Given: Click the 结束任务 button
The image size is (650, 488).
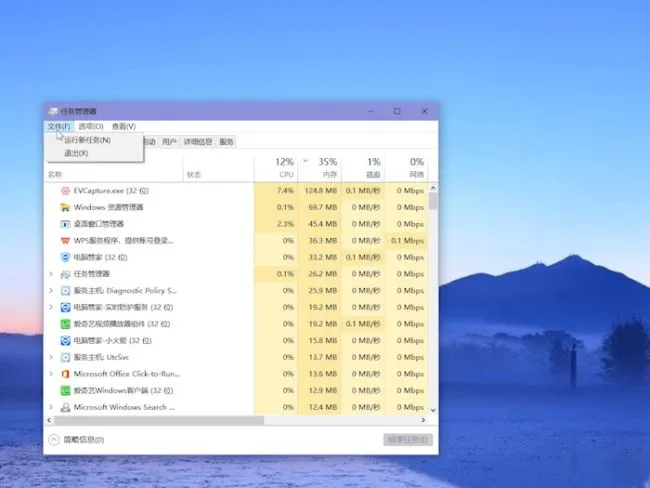Looking at the screenshot, I should pyautogui.click(x=408, y=439).
